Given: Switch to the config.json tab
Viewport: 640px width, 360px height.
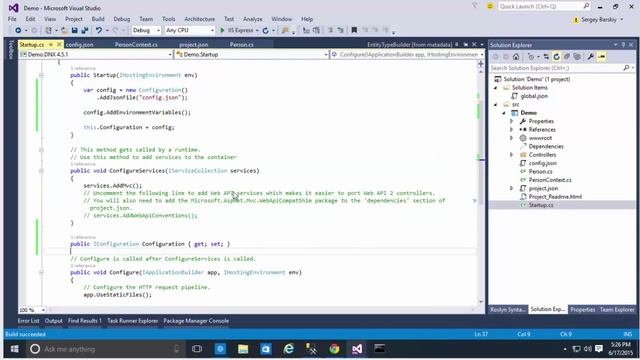Looking at the screenshot, I should pos(80,44).
